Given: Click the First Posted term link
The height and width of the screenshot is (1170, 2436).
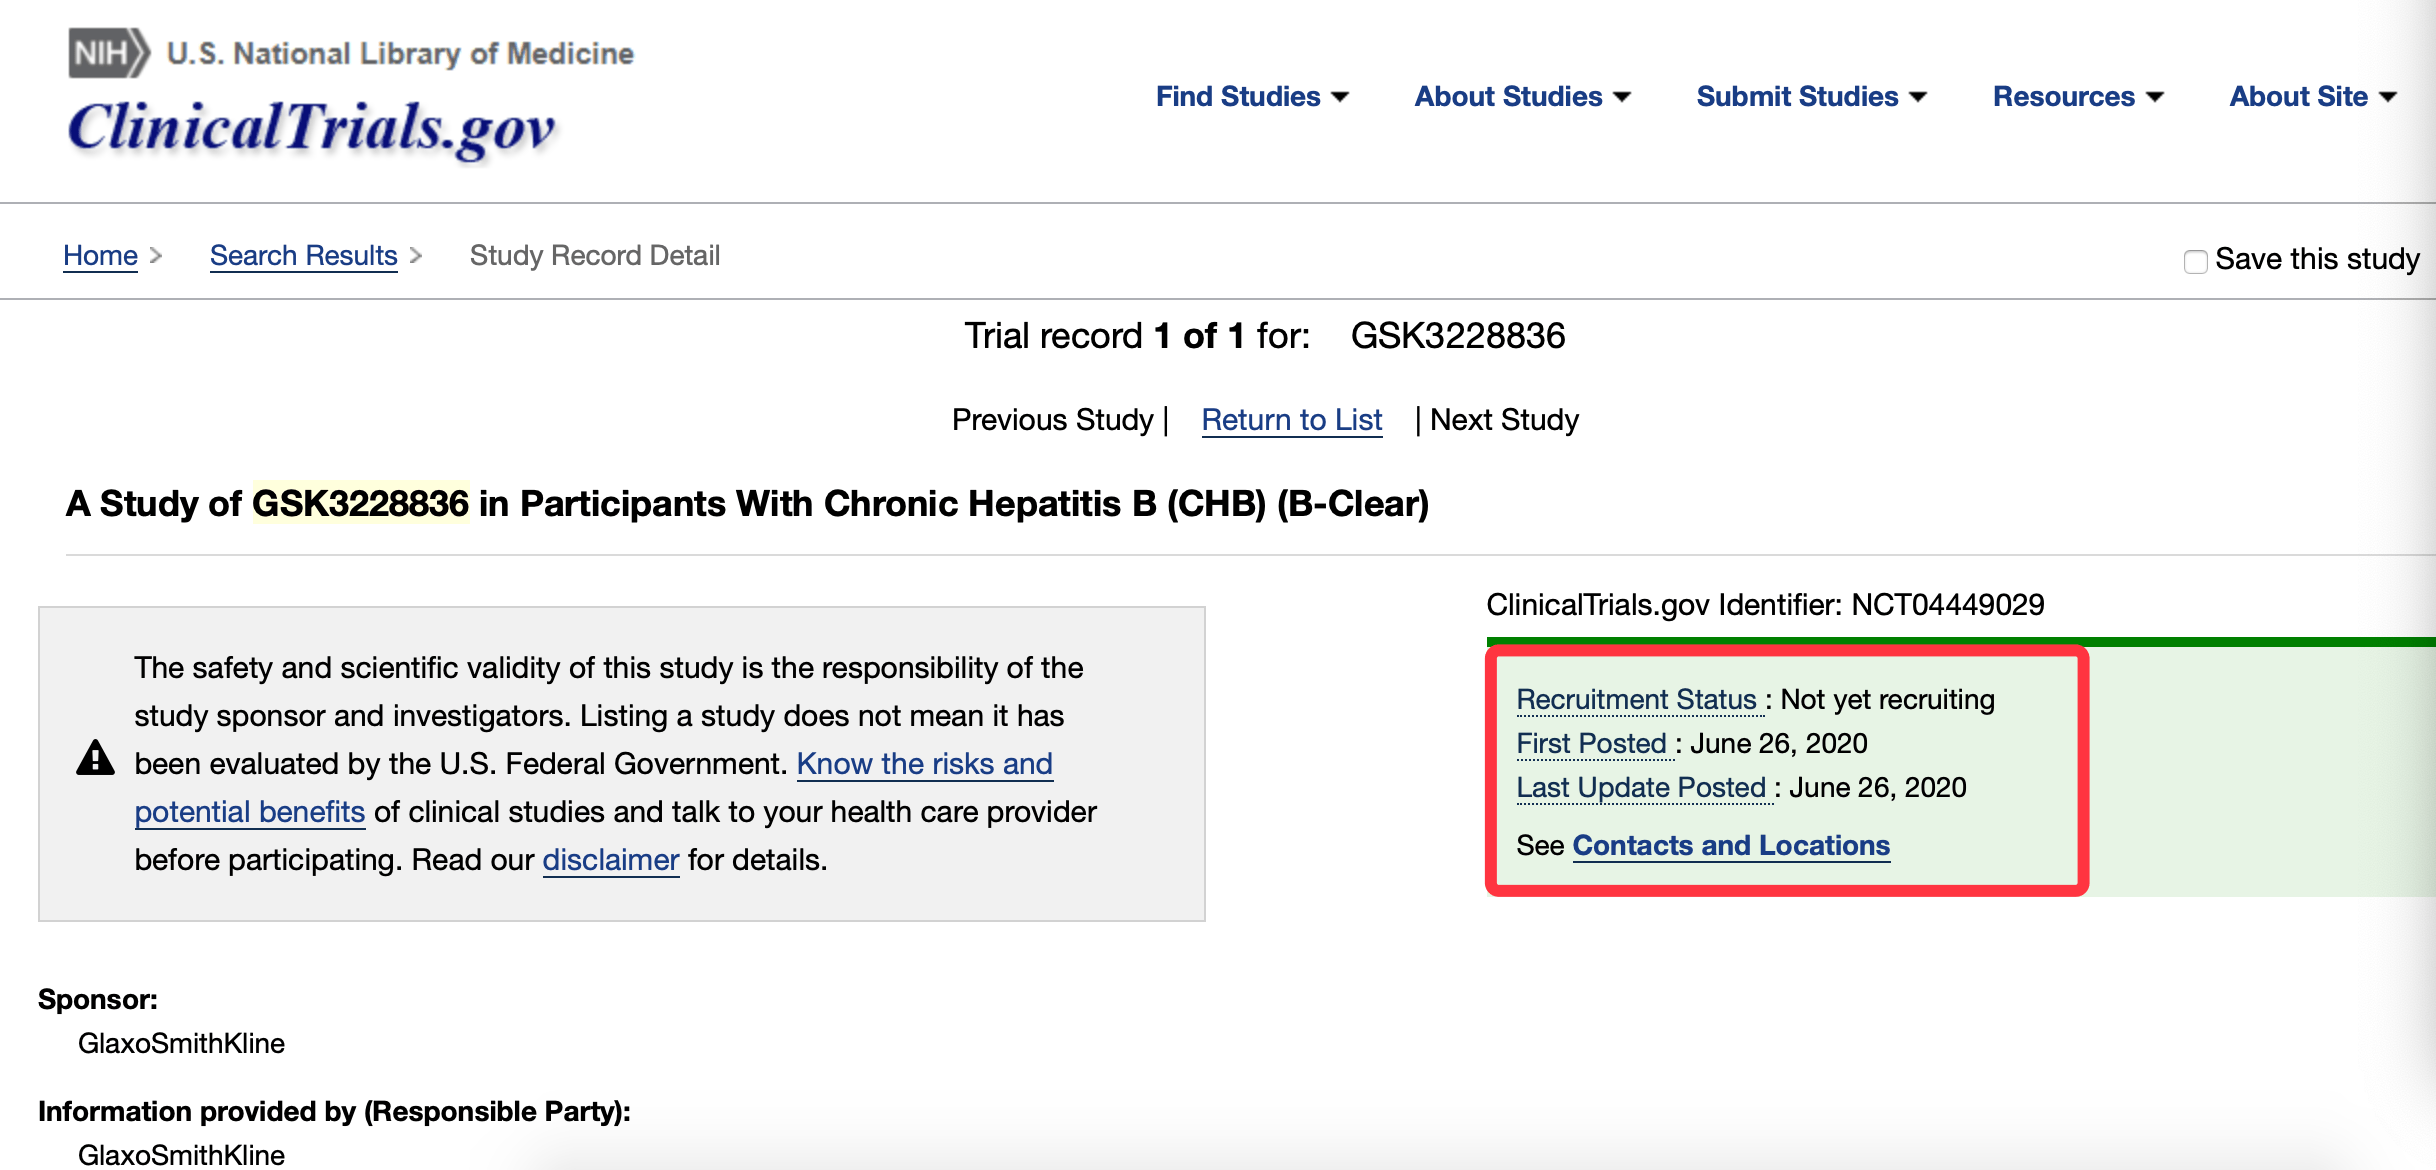Looking at the screenshot, I should [1591, 744].
